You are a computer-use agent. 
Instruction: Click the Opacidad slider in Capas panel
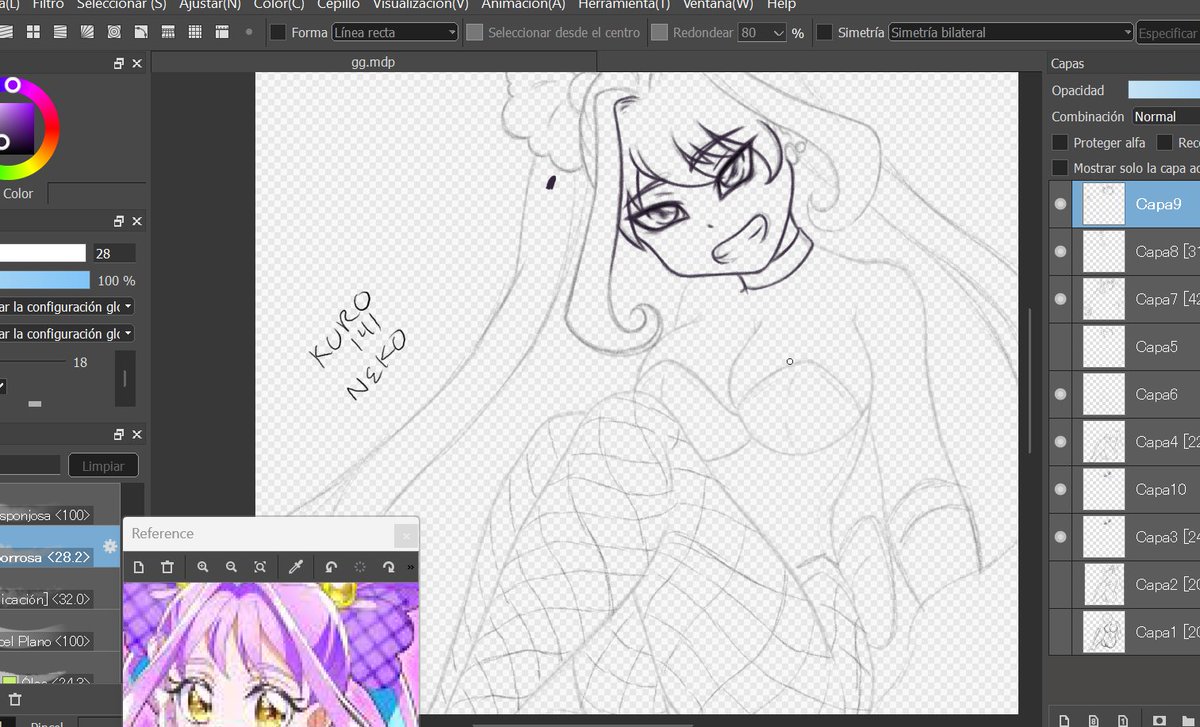[1164, 90]
